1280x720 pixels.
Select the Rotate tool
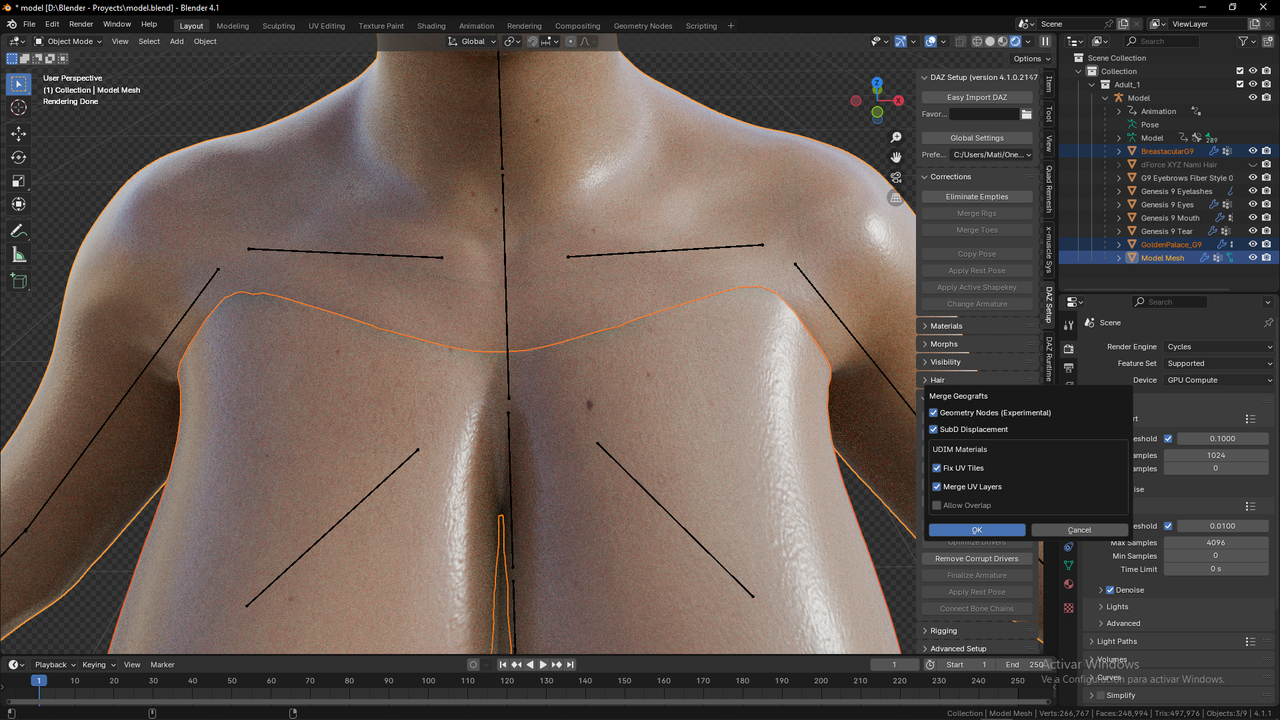tap(19, 157)
